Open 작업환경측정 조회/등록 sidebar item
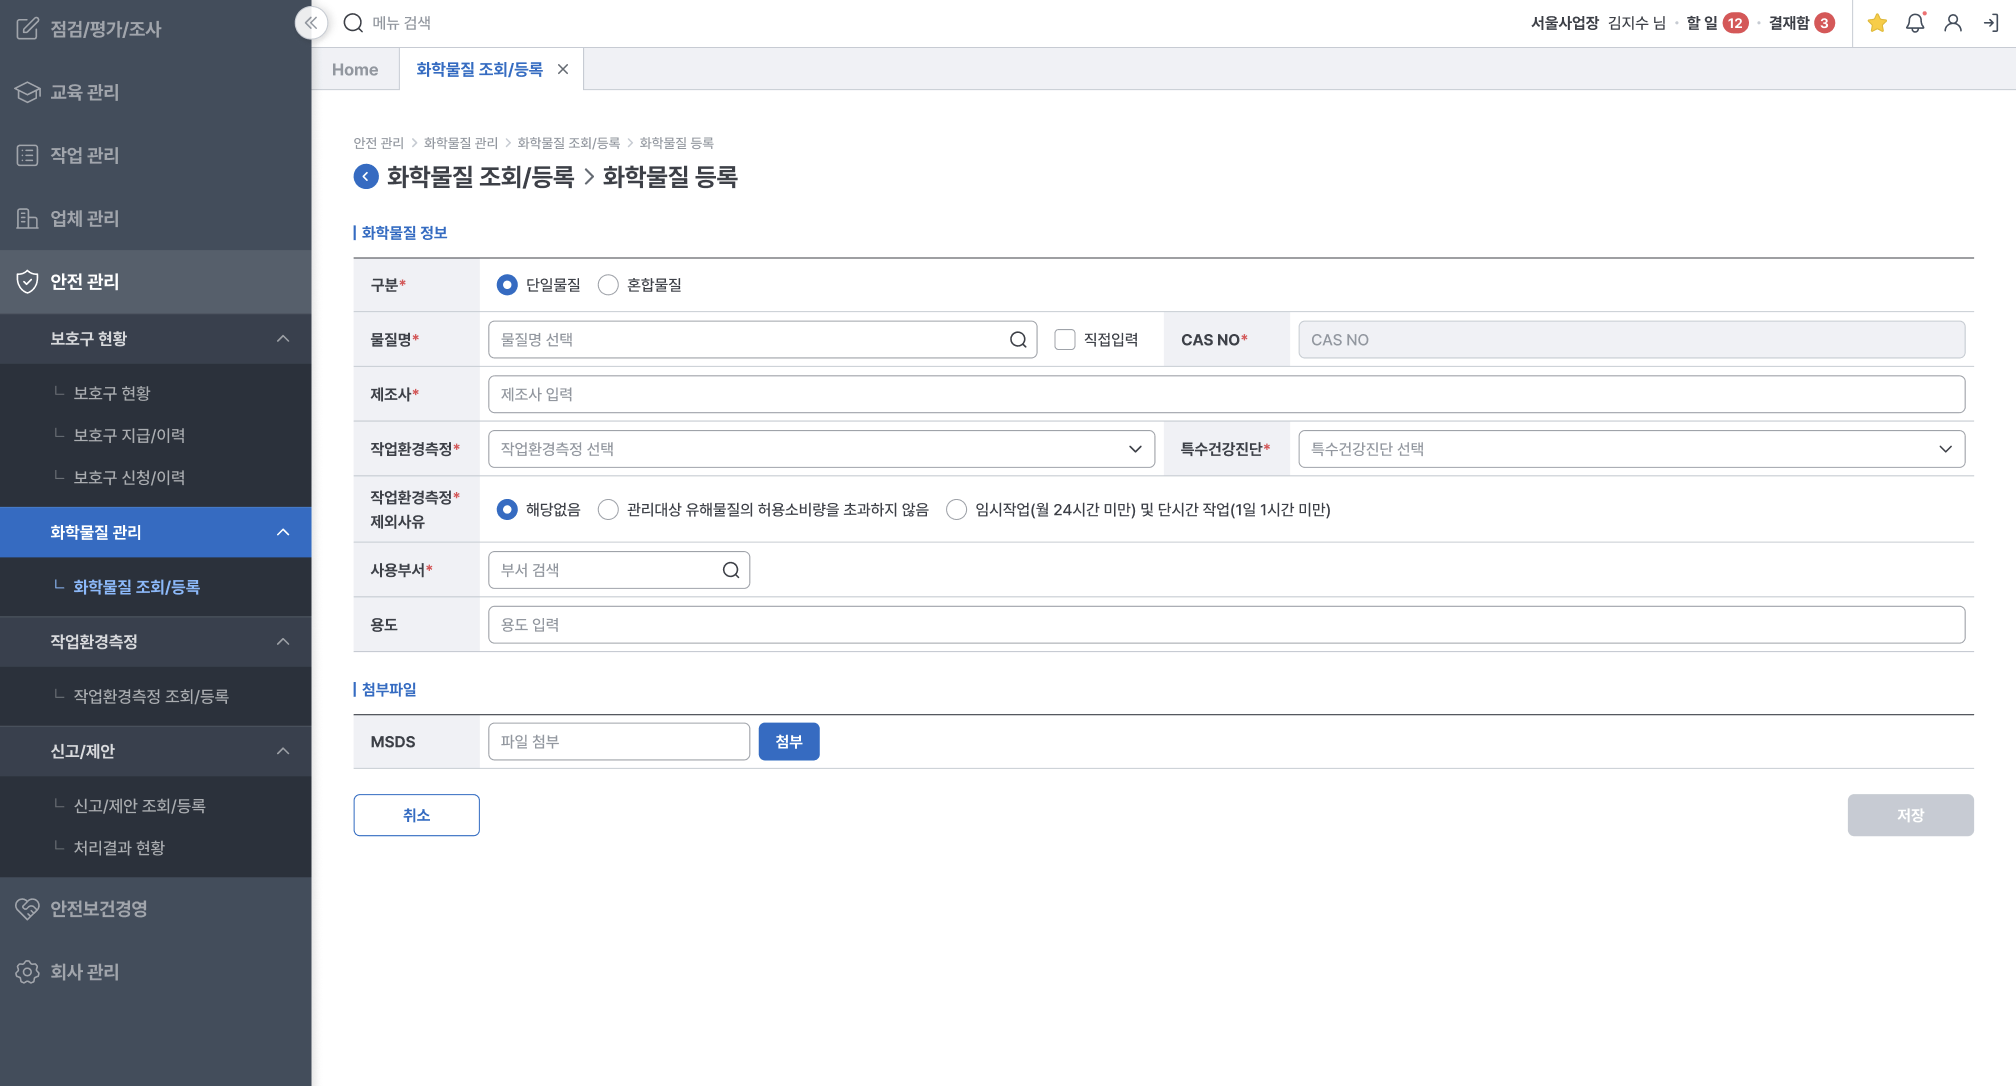The height and width of the screenshot is (1086, 2016). [x=151, y=696]
